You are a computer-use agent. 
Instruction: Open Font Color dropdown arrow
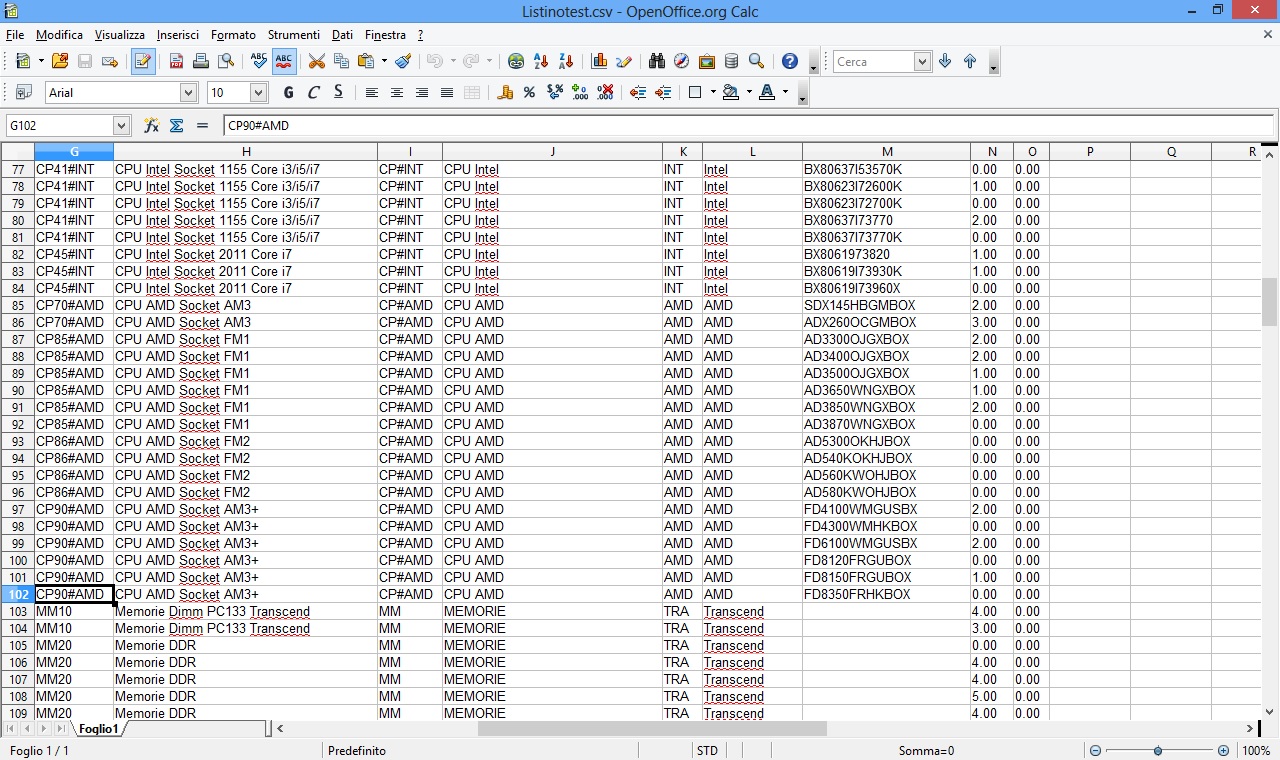(x=785, y=92)
